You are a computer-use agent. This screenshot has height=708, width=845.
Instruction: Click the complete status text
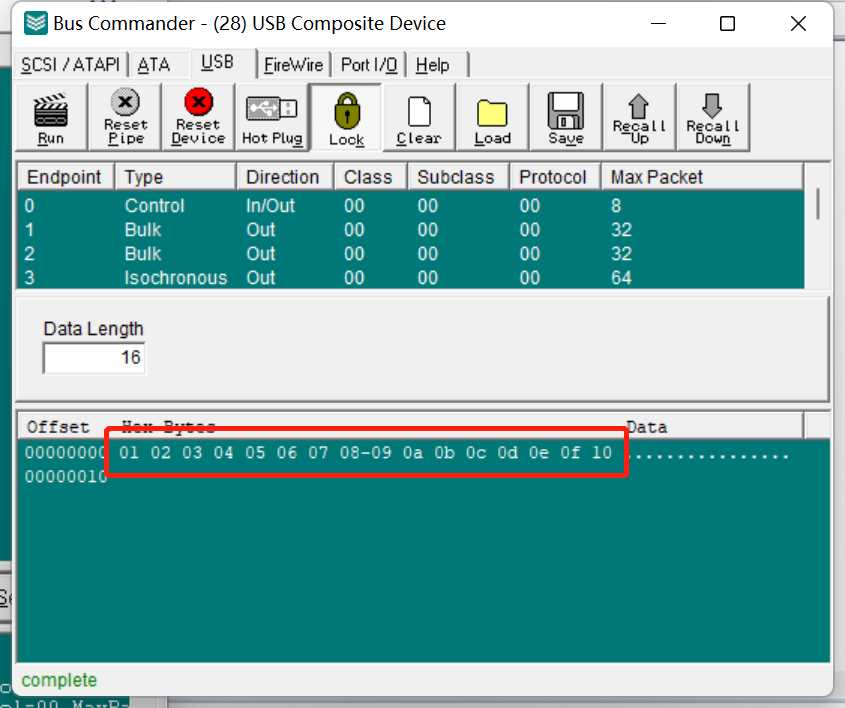click(x=59, y=680)
